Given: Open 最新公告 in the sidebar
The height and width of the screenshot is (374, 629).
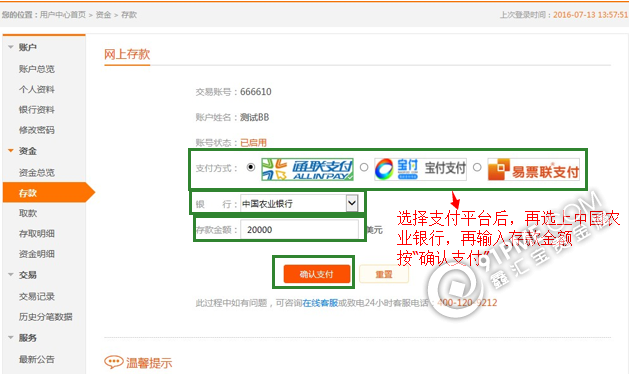Looking at the screenshot, I should [37, 360].
